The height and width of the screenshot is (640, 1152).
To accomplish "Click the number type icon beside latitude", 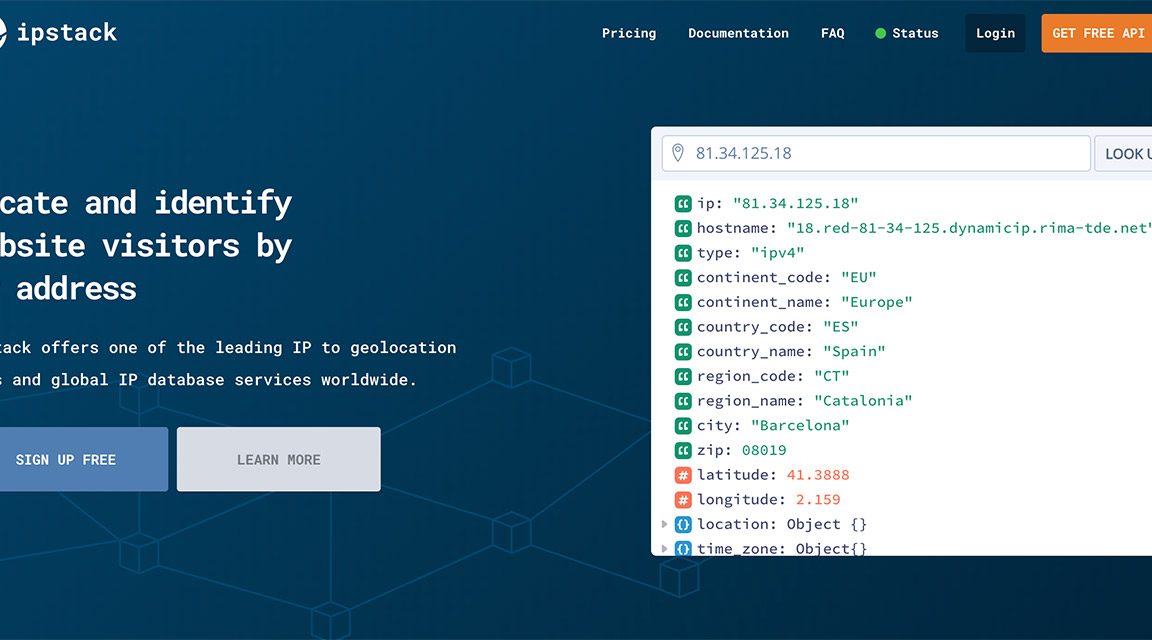I will 683,475.
